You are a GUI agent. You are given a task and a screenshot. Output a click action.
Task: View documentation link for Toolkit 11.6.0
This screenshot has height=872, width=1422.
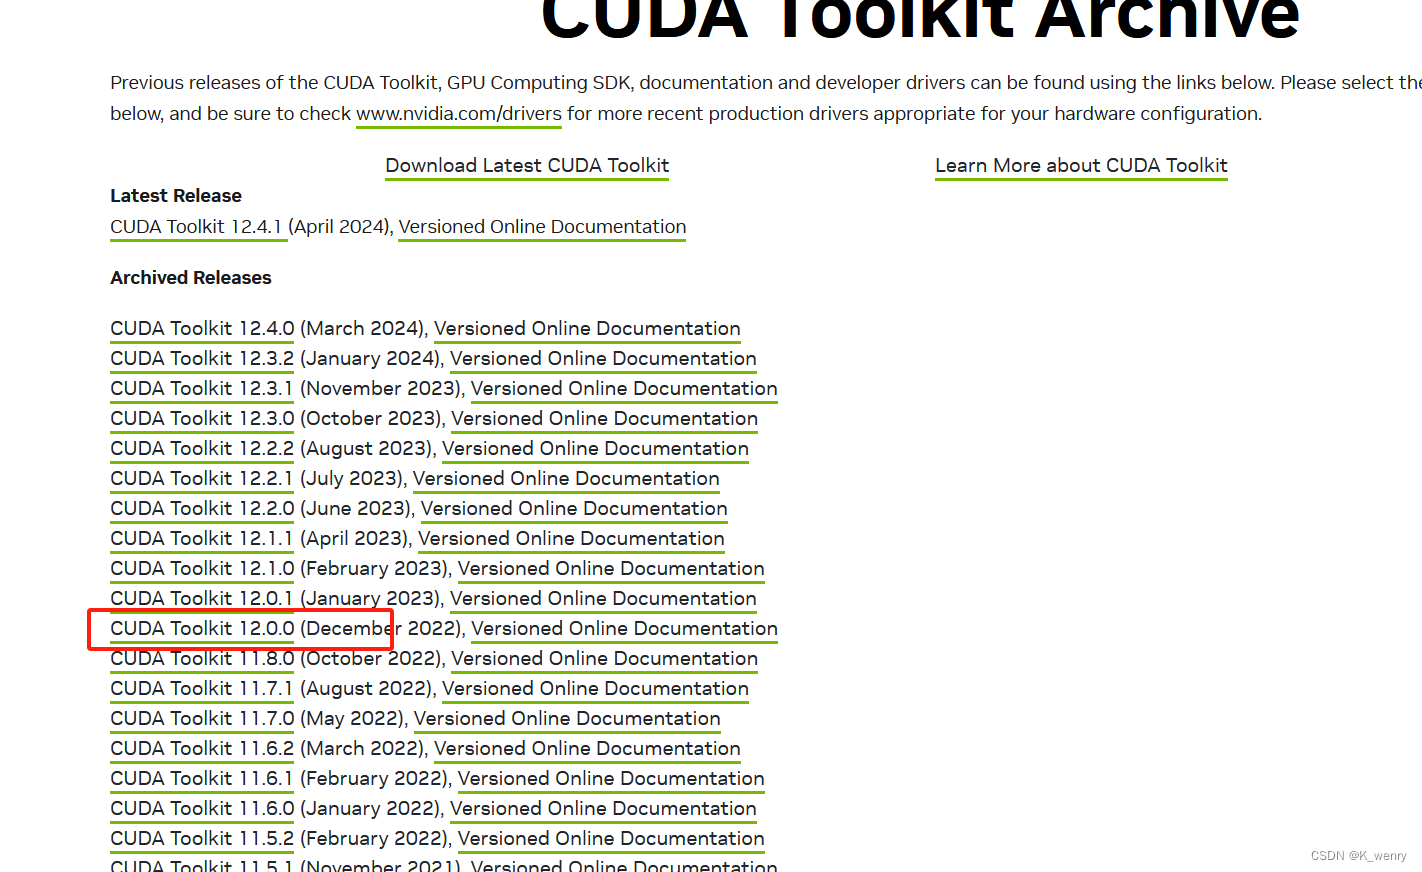[x=603, y=809]
